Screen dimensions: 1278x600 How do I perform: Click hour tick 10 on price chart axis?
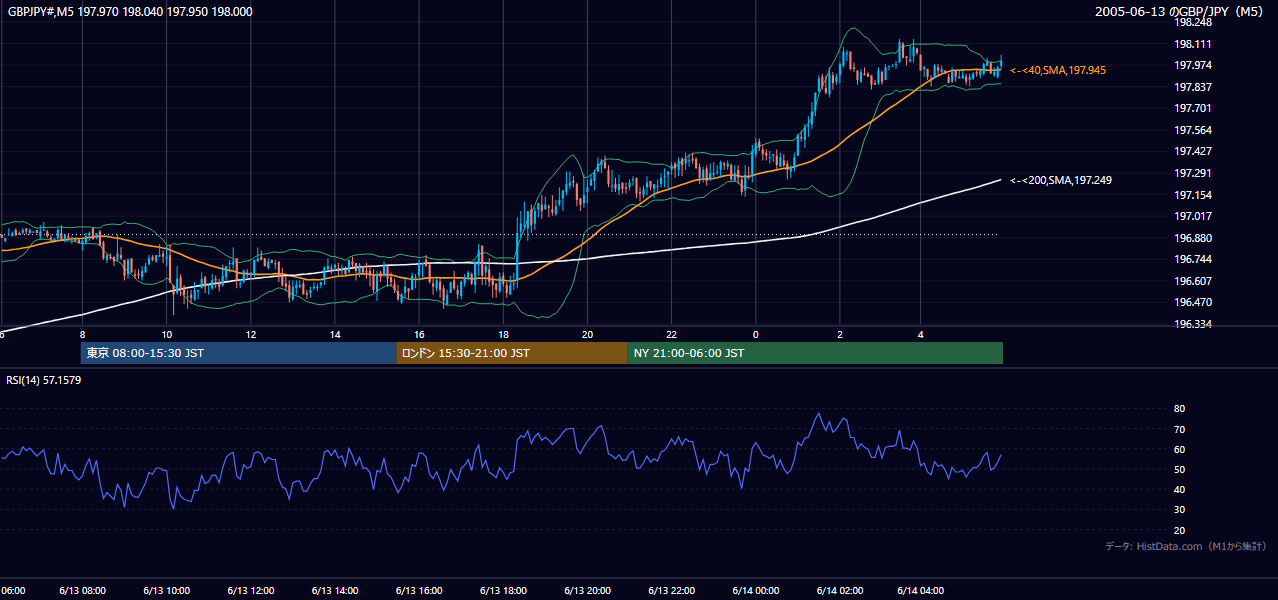[x=167, y=335]
